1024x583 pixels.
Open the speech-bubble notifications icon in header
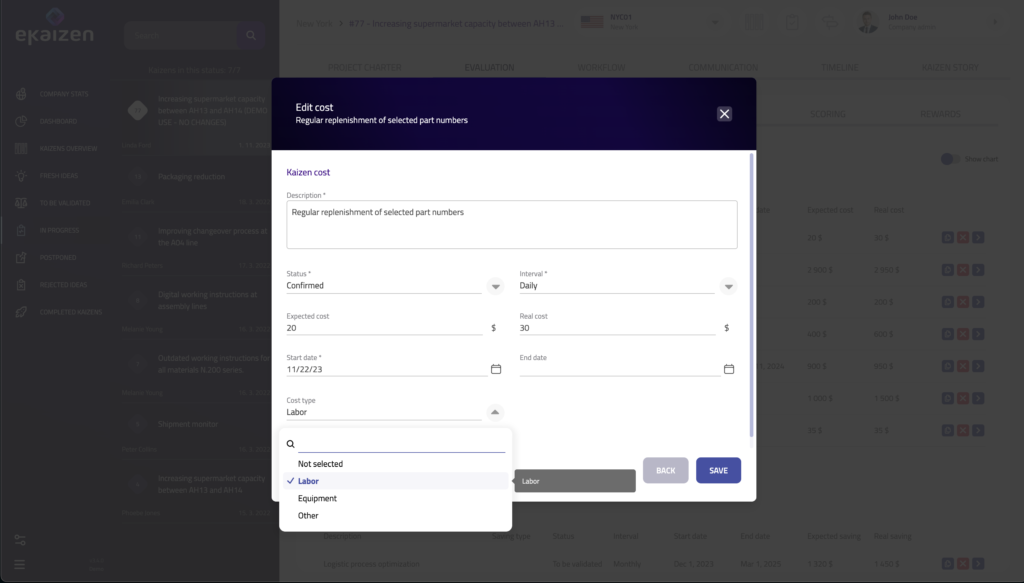point(830,22)
